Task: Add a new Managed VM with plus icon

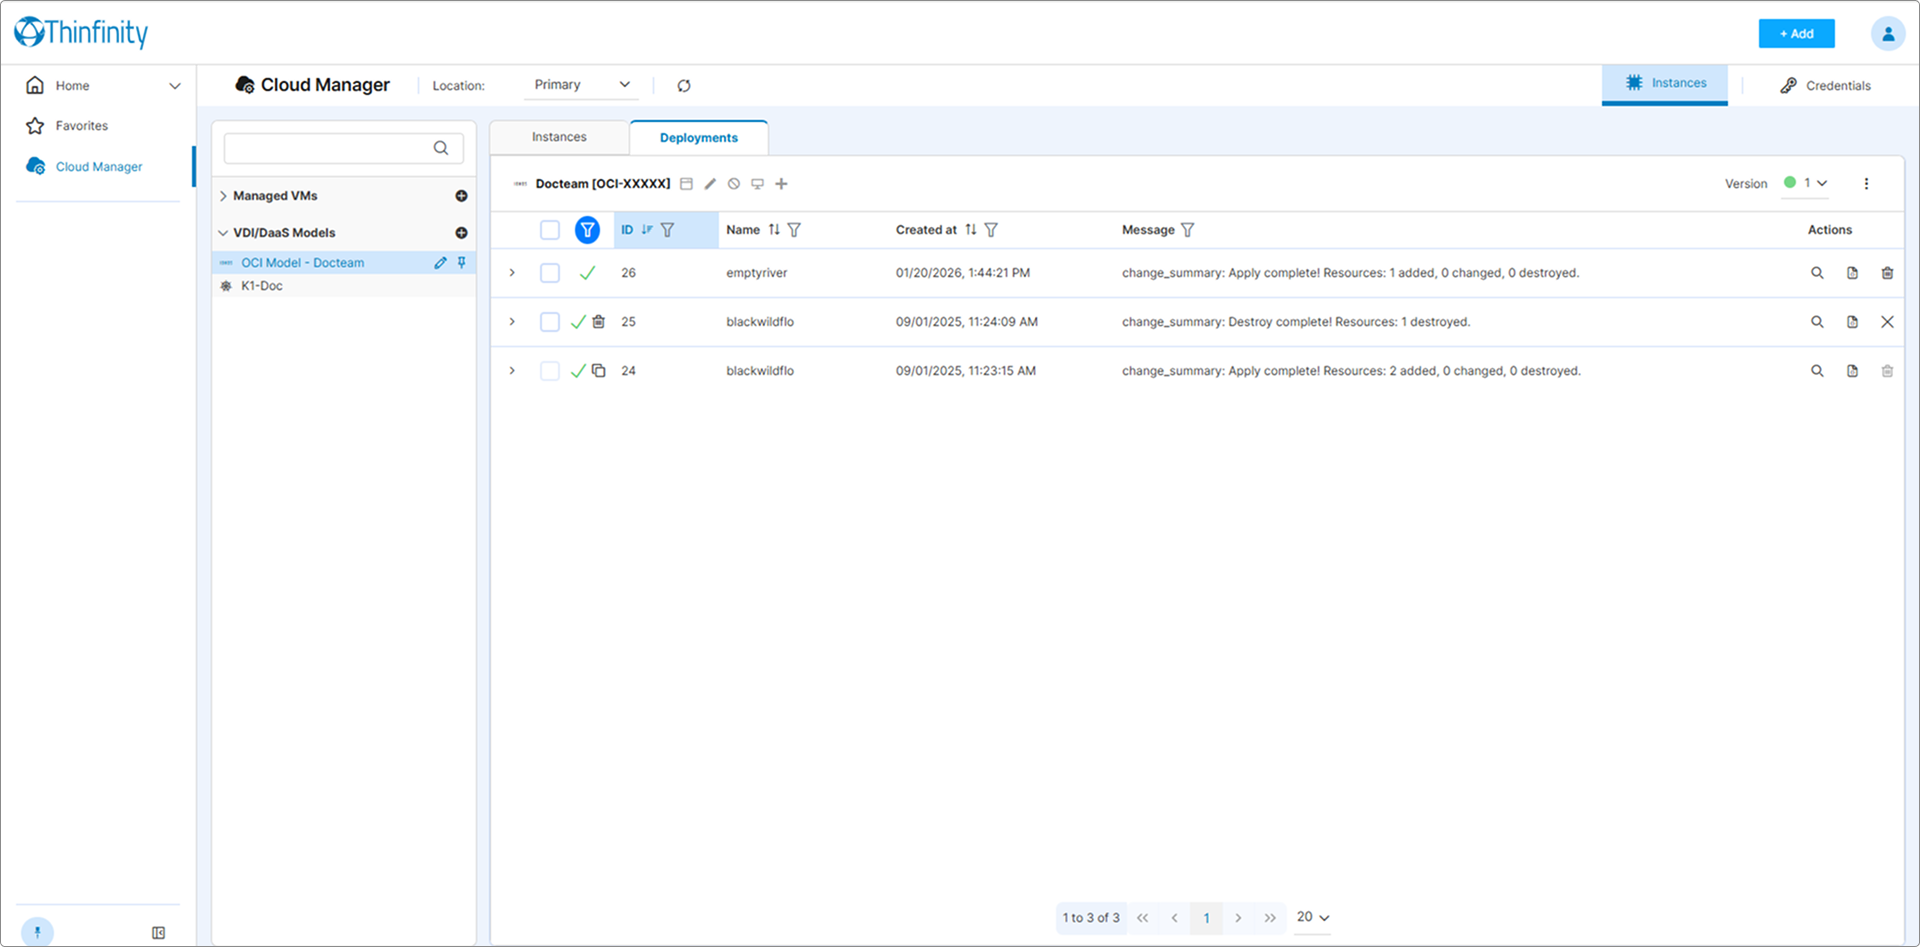Action: [461, 196]
